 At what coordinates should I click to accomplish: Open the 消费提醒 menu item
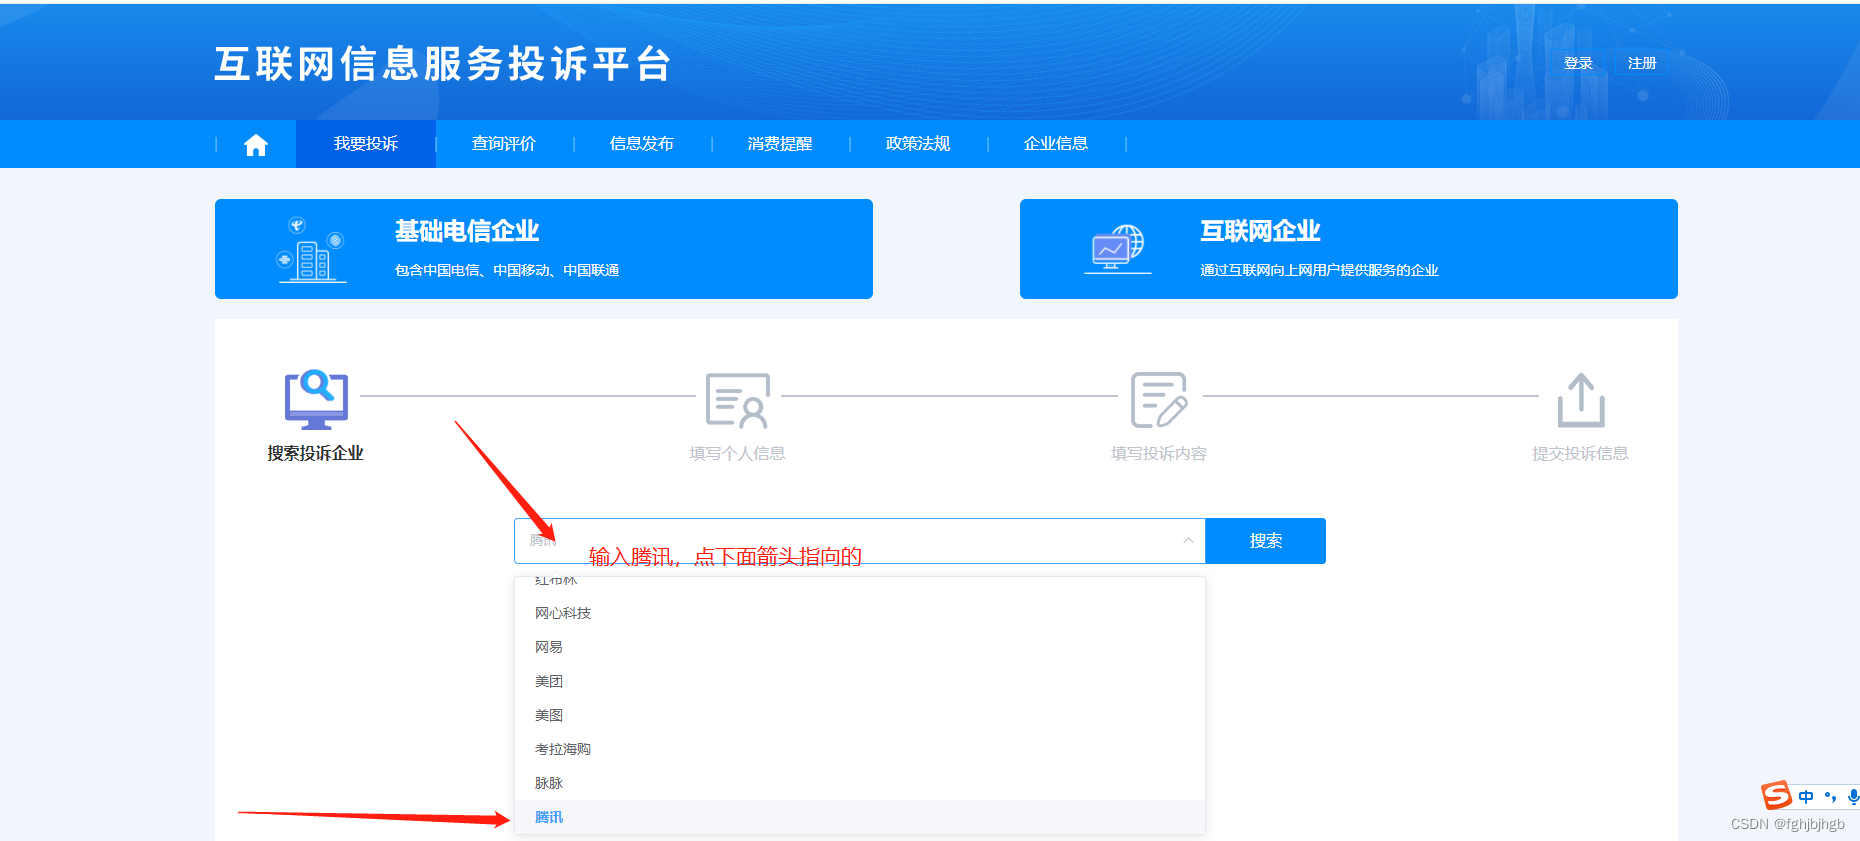[780, 144]
